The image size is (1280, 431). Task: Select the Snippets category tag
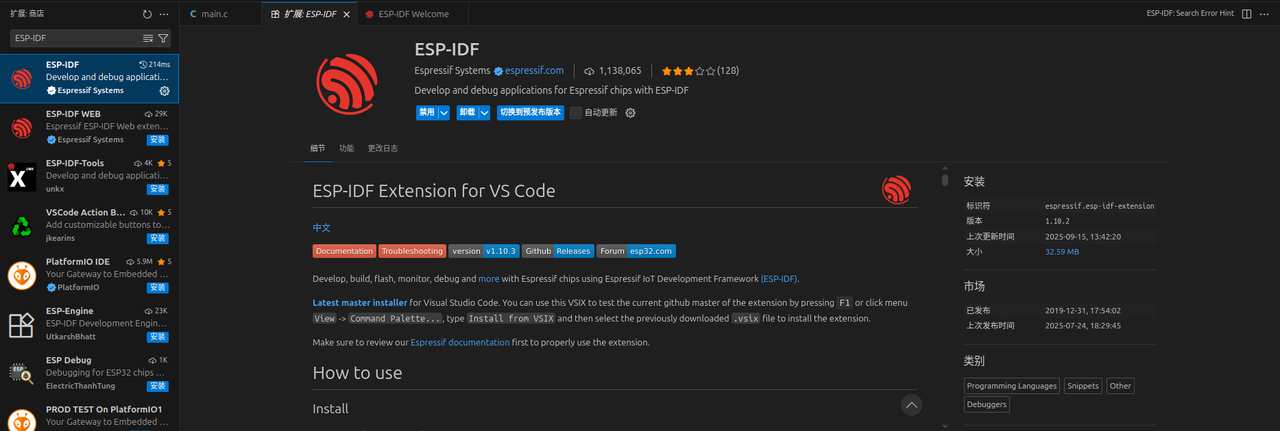1082,386
